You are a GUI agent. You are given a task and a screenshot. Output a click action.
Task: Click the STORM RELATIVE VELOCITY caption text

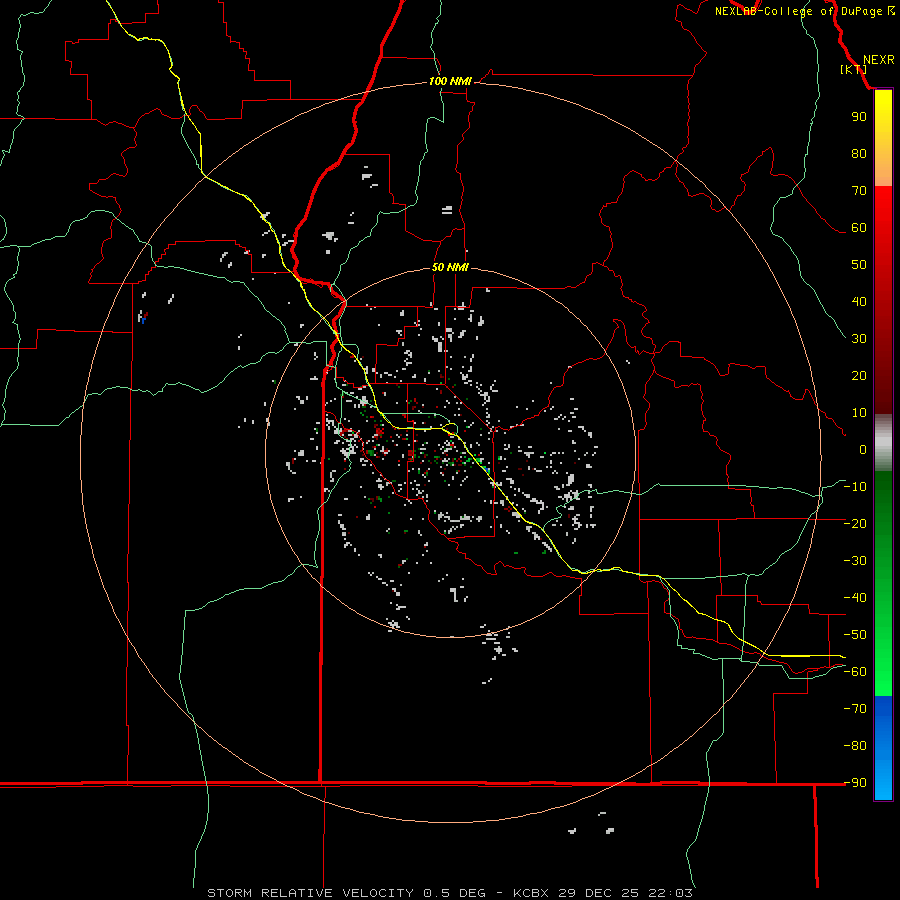pos(310,893)
